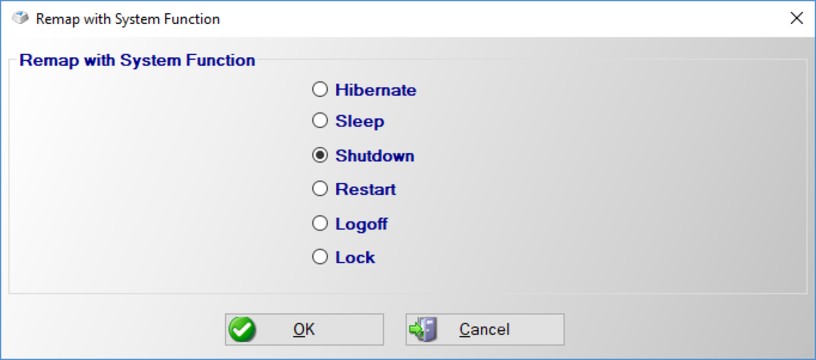Close the Remap with System Function window
This screenshot has width=816, height=360.
pyautogui.click(x=796, y=18)
